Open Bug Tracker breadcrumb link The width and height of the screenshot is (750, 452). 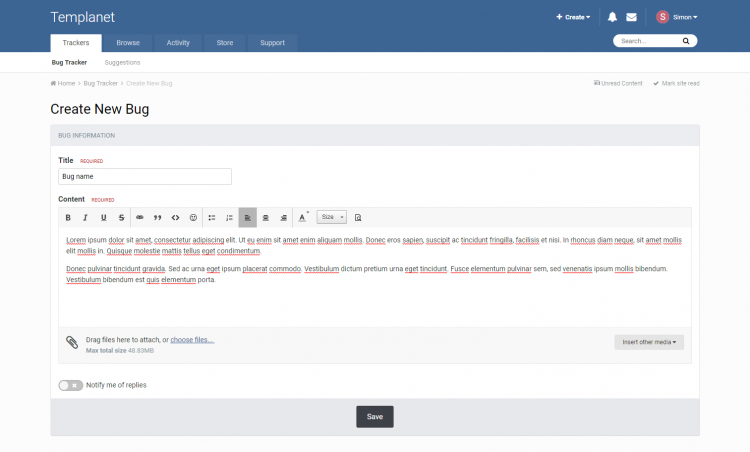point(100,83)
